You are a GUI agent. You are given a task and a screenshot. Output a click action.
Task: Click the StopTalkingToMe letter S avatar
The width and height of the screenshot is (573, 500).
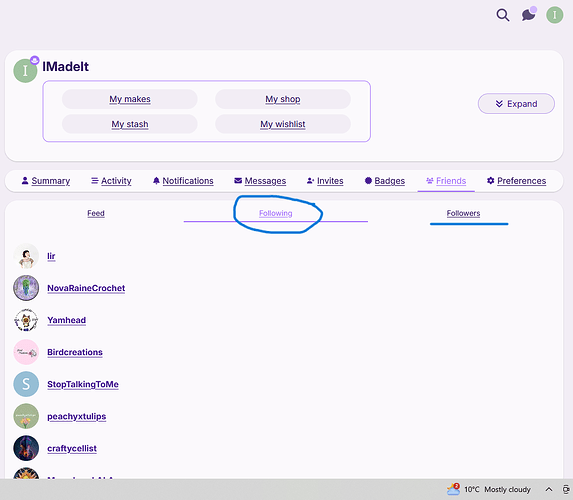click(26, 384)
